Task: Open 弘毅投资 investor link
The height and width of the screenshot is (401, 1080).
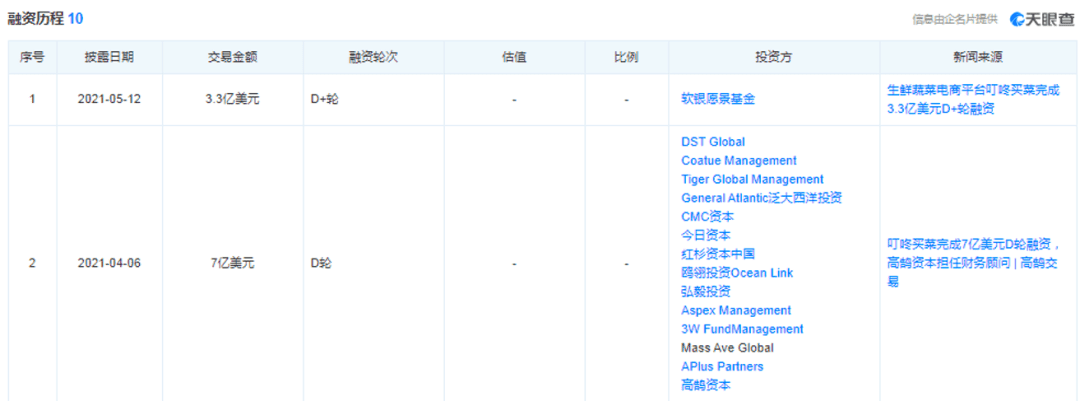Action: (705, 291)
